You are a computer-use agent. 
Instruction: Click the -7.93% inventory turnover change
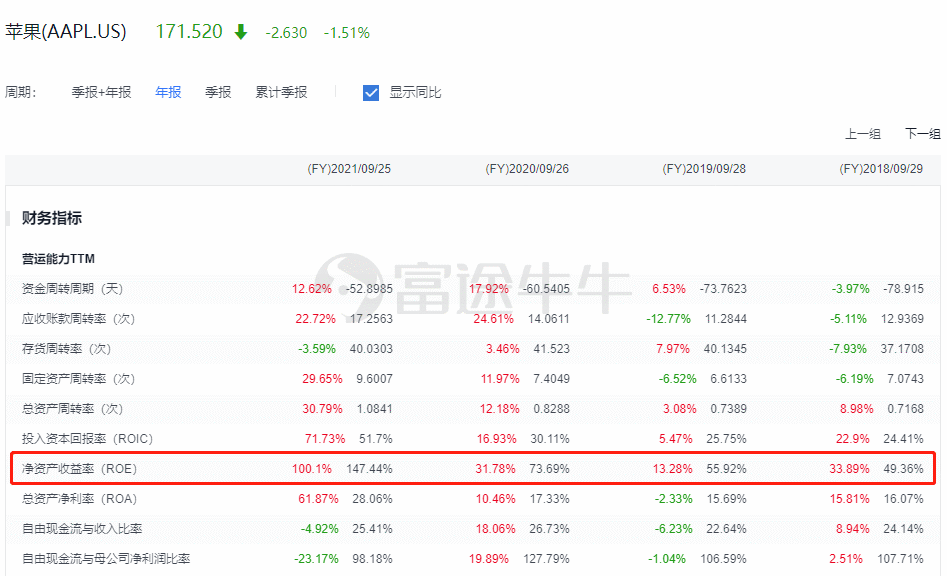point(848,349)
